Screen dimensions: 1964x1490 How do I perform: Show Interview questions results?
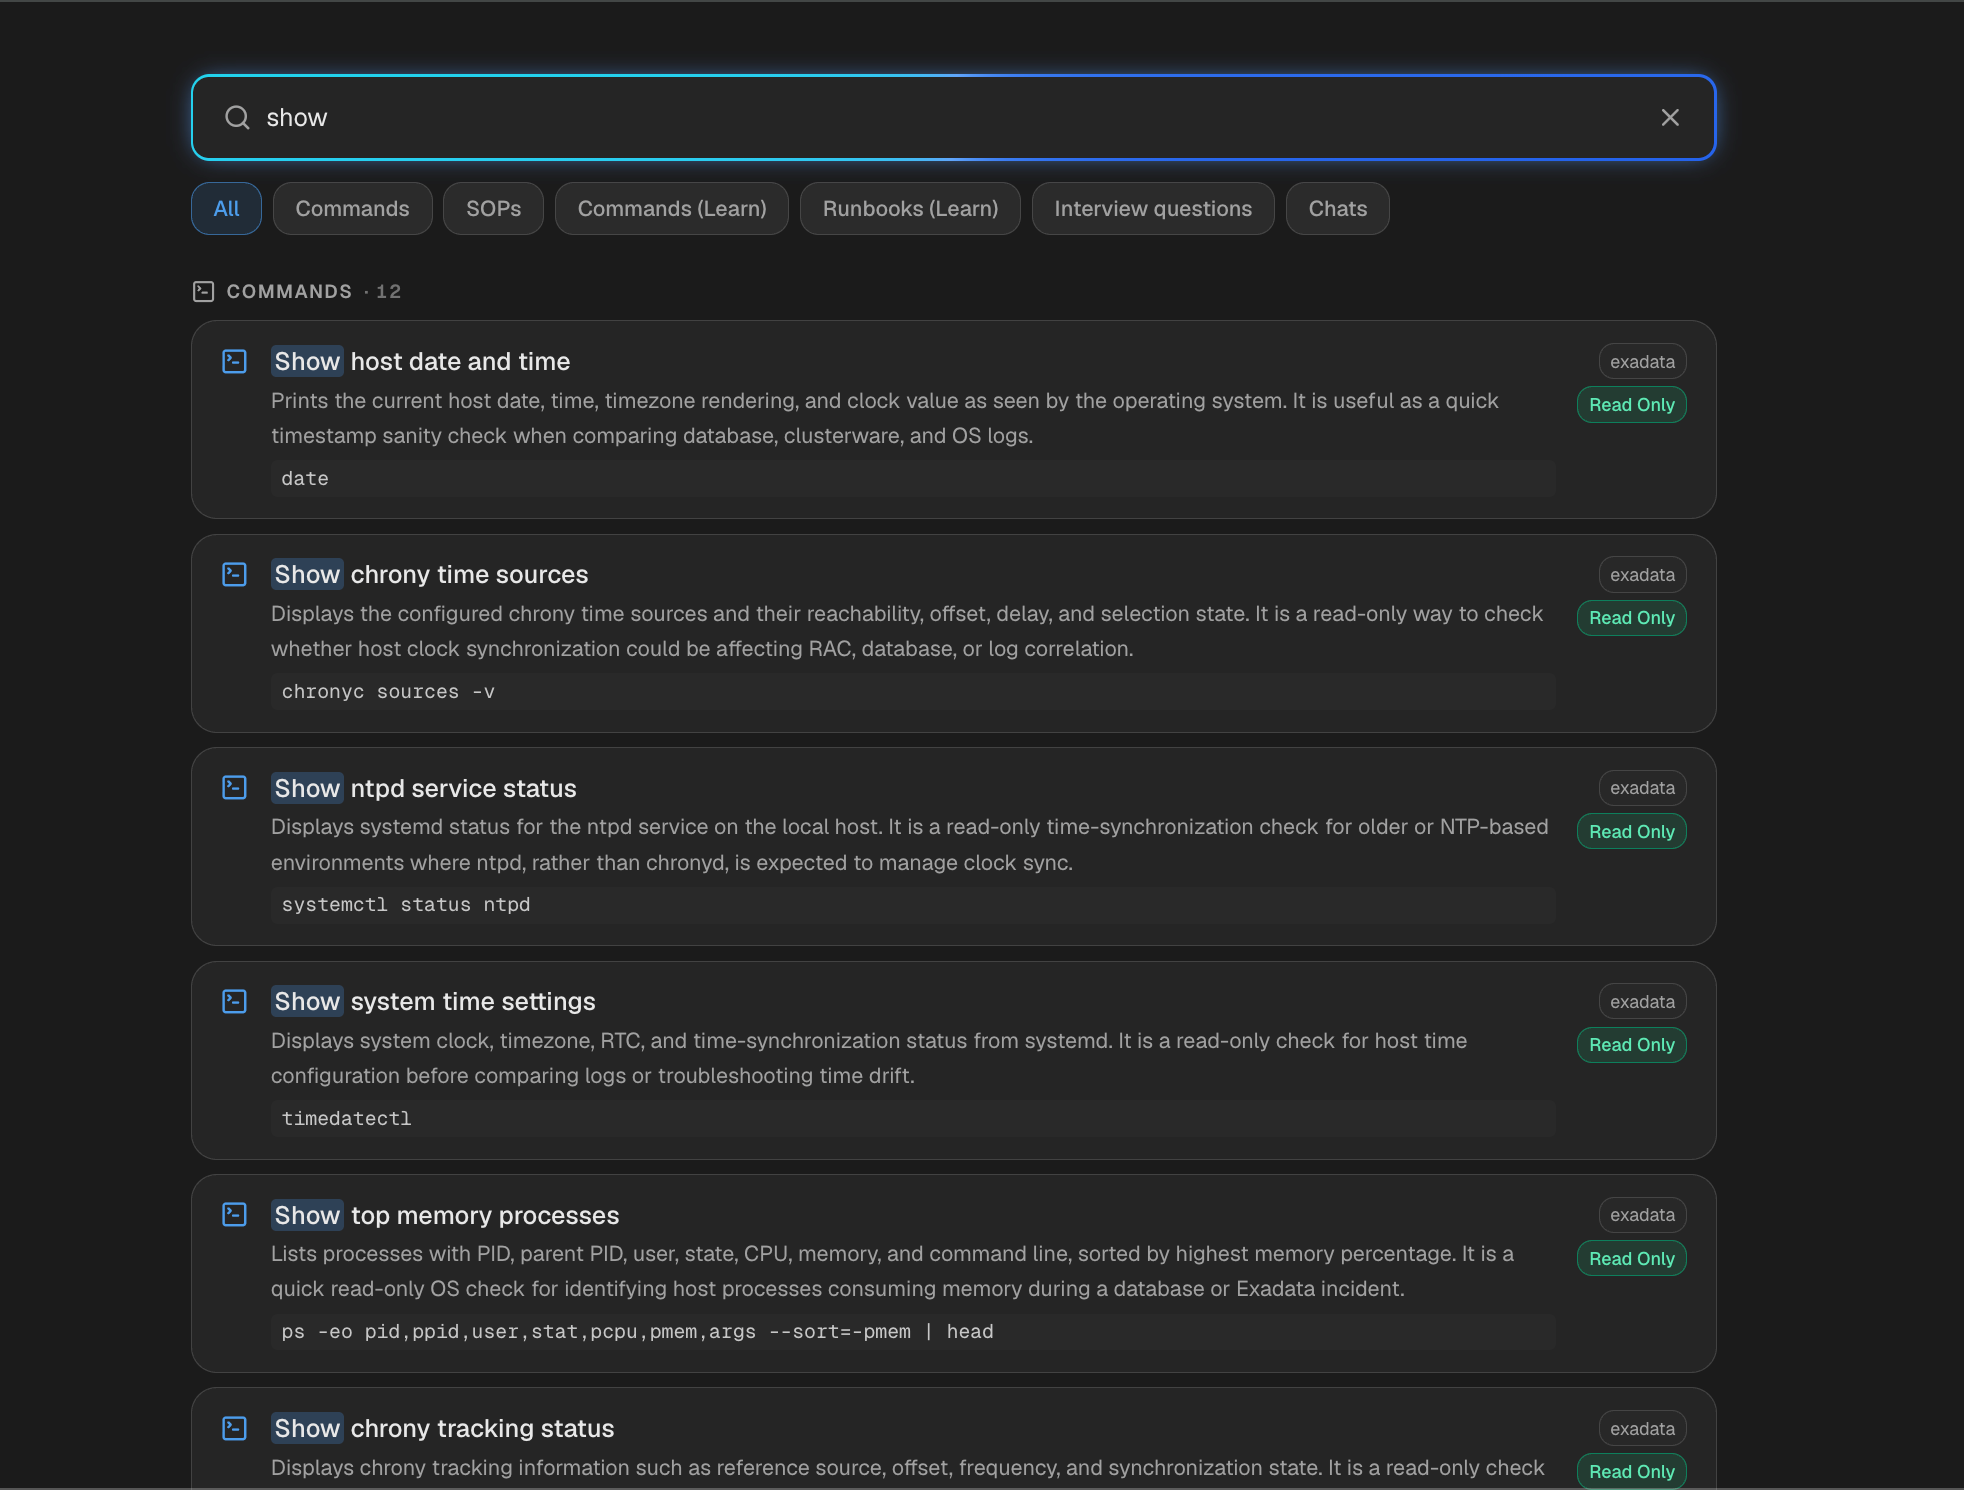click(1153, 209)
